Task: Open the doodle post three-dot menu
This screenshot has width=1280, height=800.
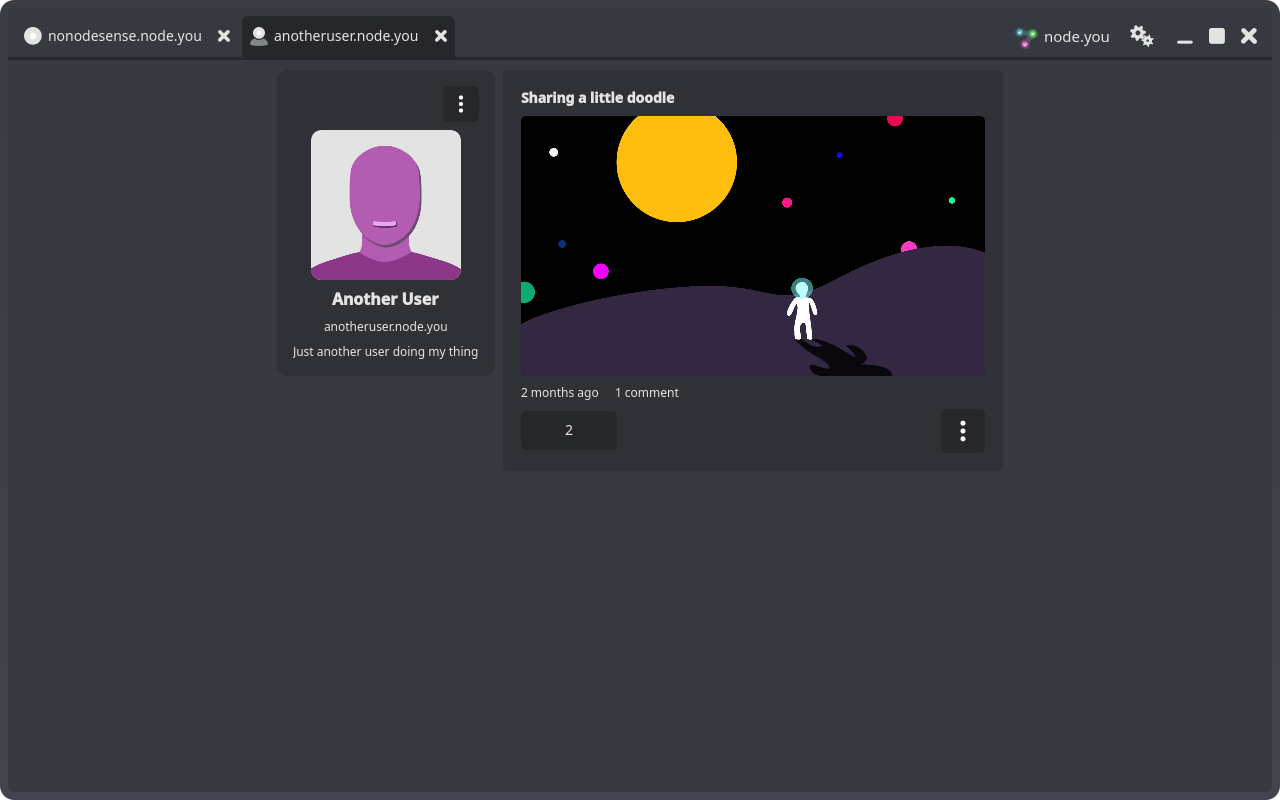Action: point(963,431)
